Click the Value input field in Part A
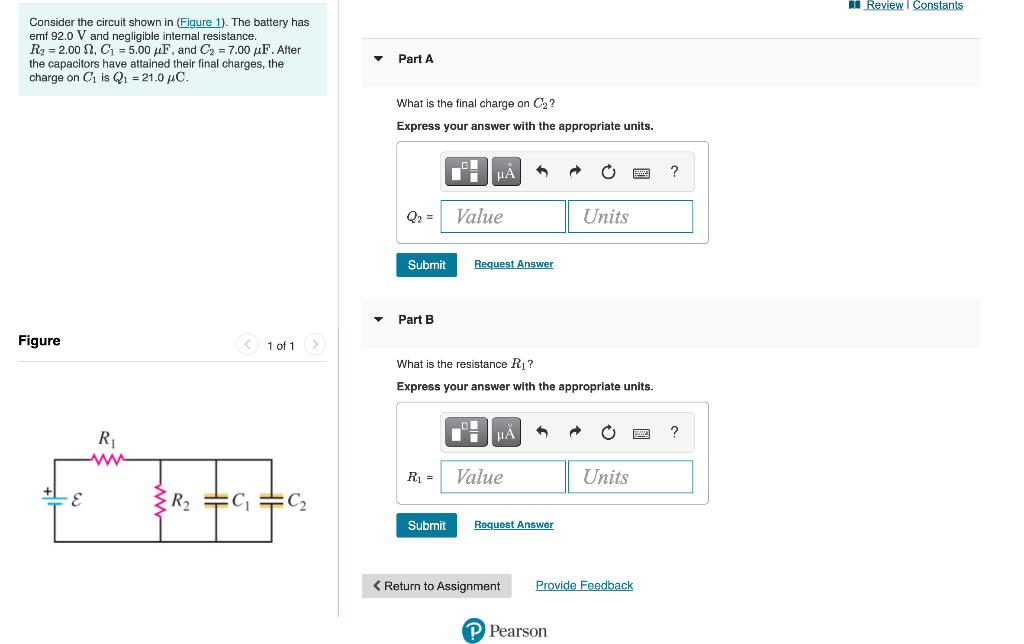The height and width of the screenshot is (644, 1024). pos(502,216)
